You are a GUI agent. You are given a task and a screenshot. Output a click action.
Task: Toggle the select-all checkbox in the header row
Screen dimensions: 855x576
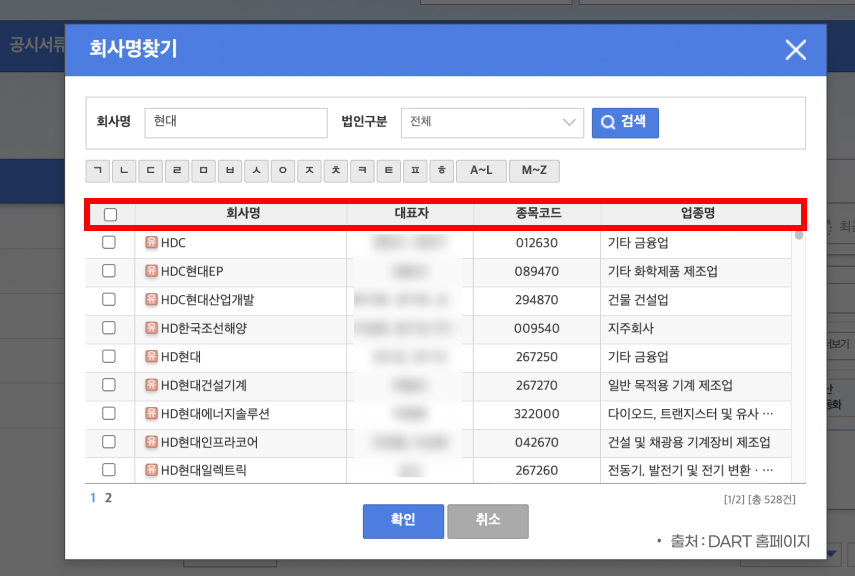click(x=111, y=213)
